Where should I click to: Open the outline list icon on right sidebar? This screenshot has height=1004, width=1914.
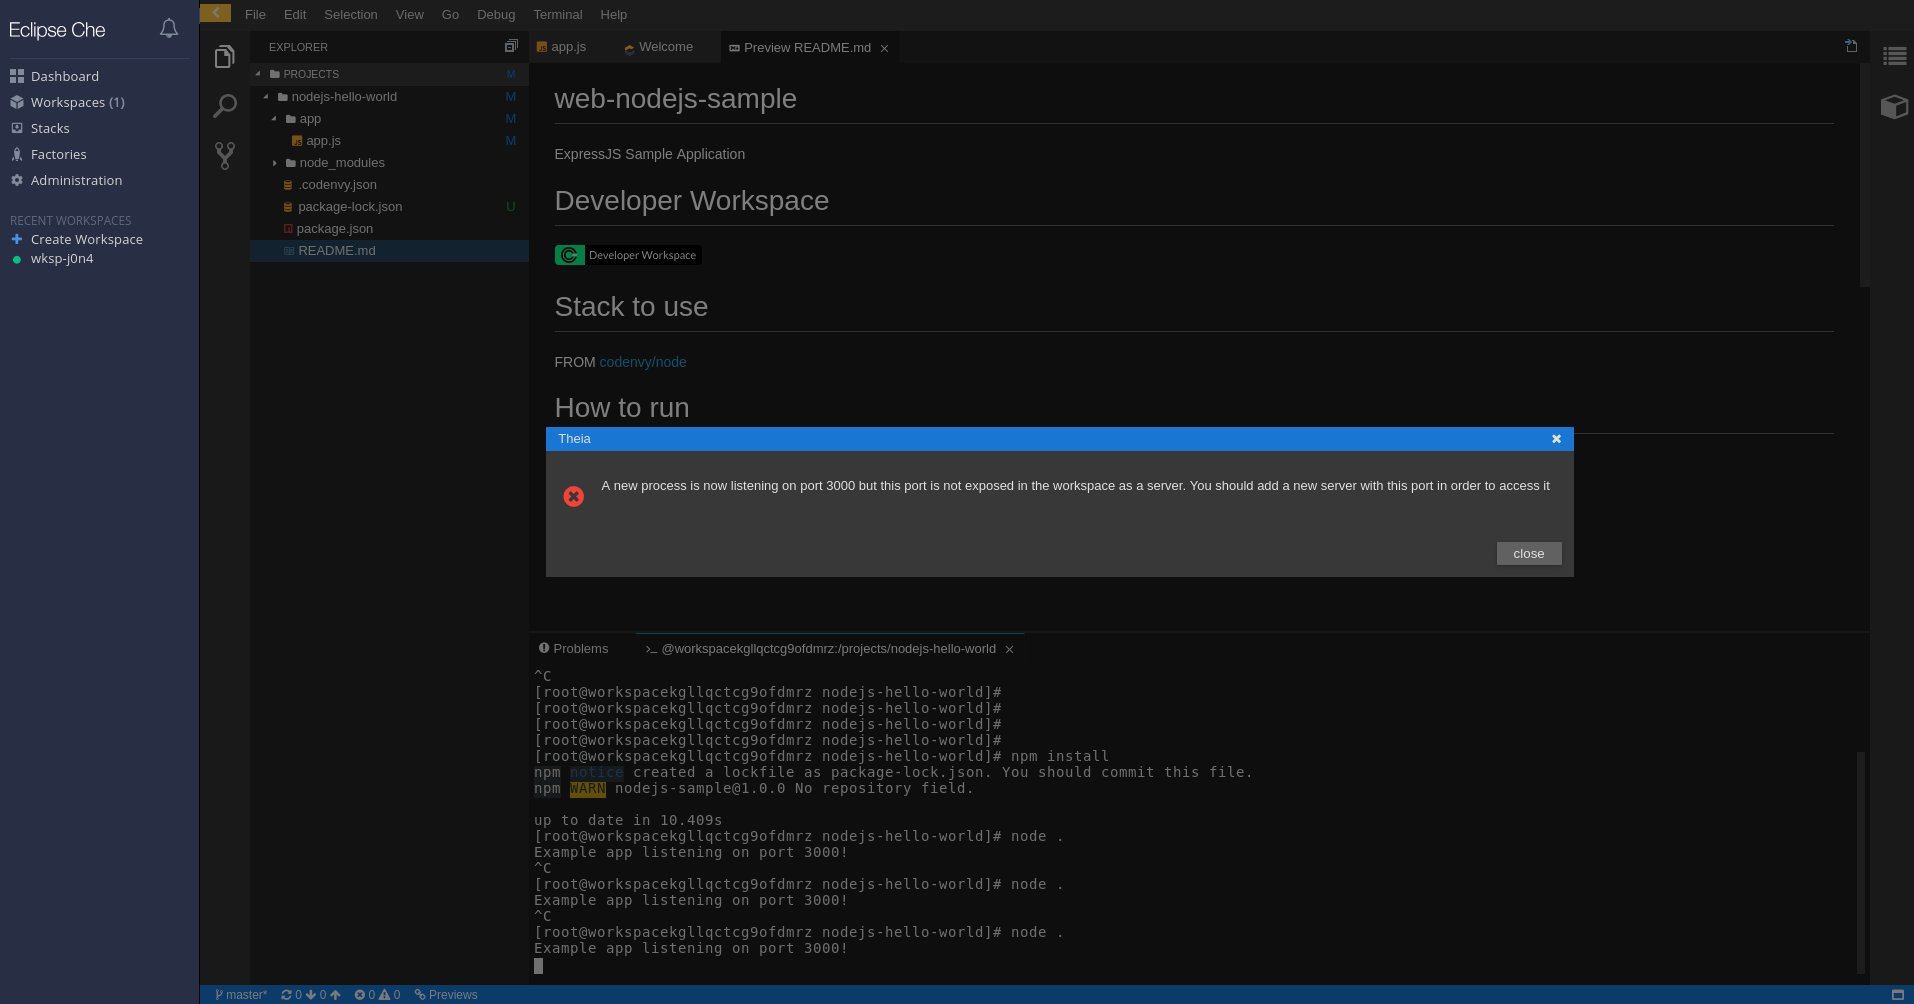pyautogui.click(x=1896, y=56)
